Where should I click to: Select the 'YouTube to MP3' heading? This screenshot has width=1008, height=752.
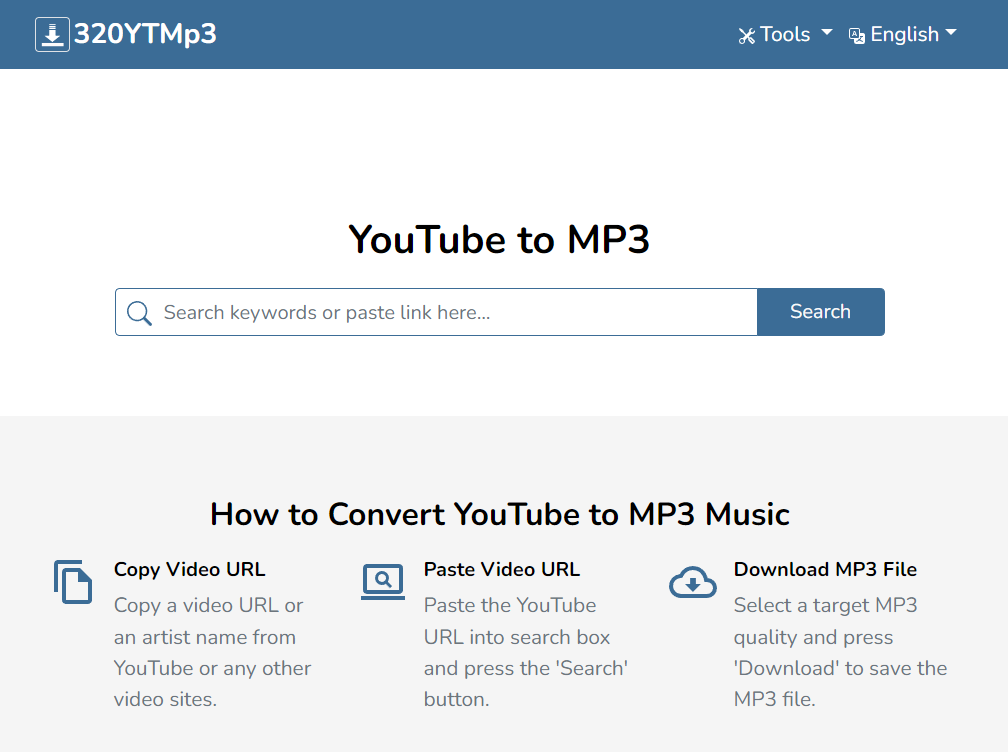coord(499,240)
